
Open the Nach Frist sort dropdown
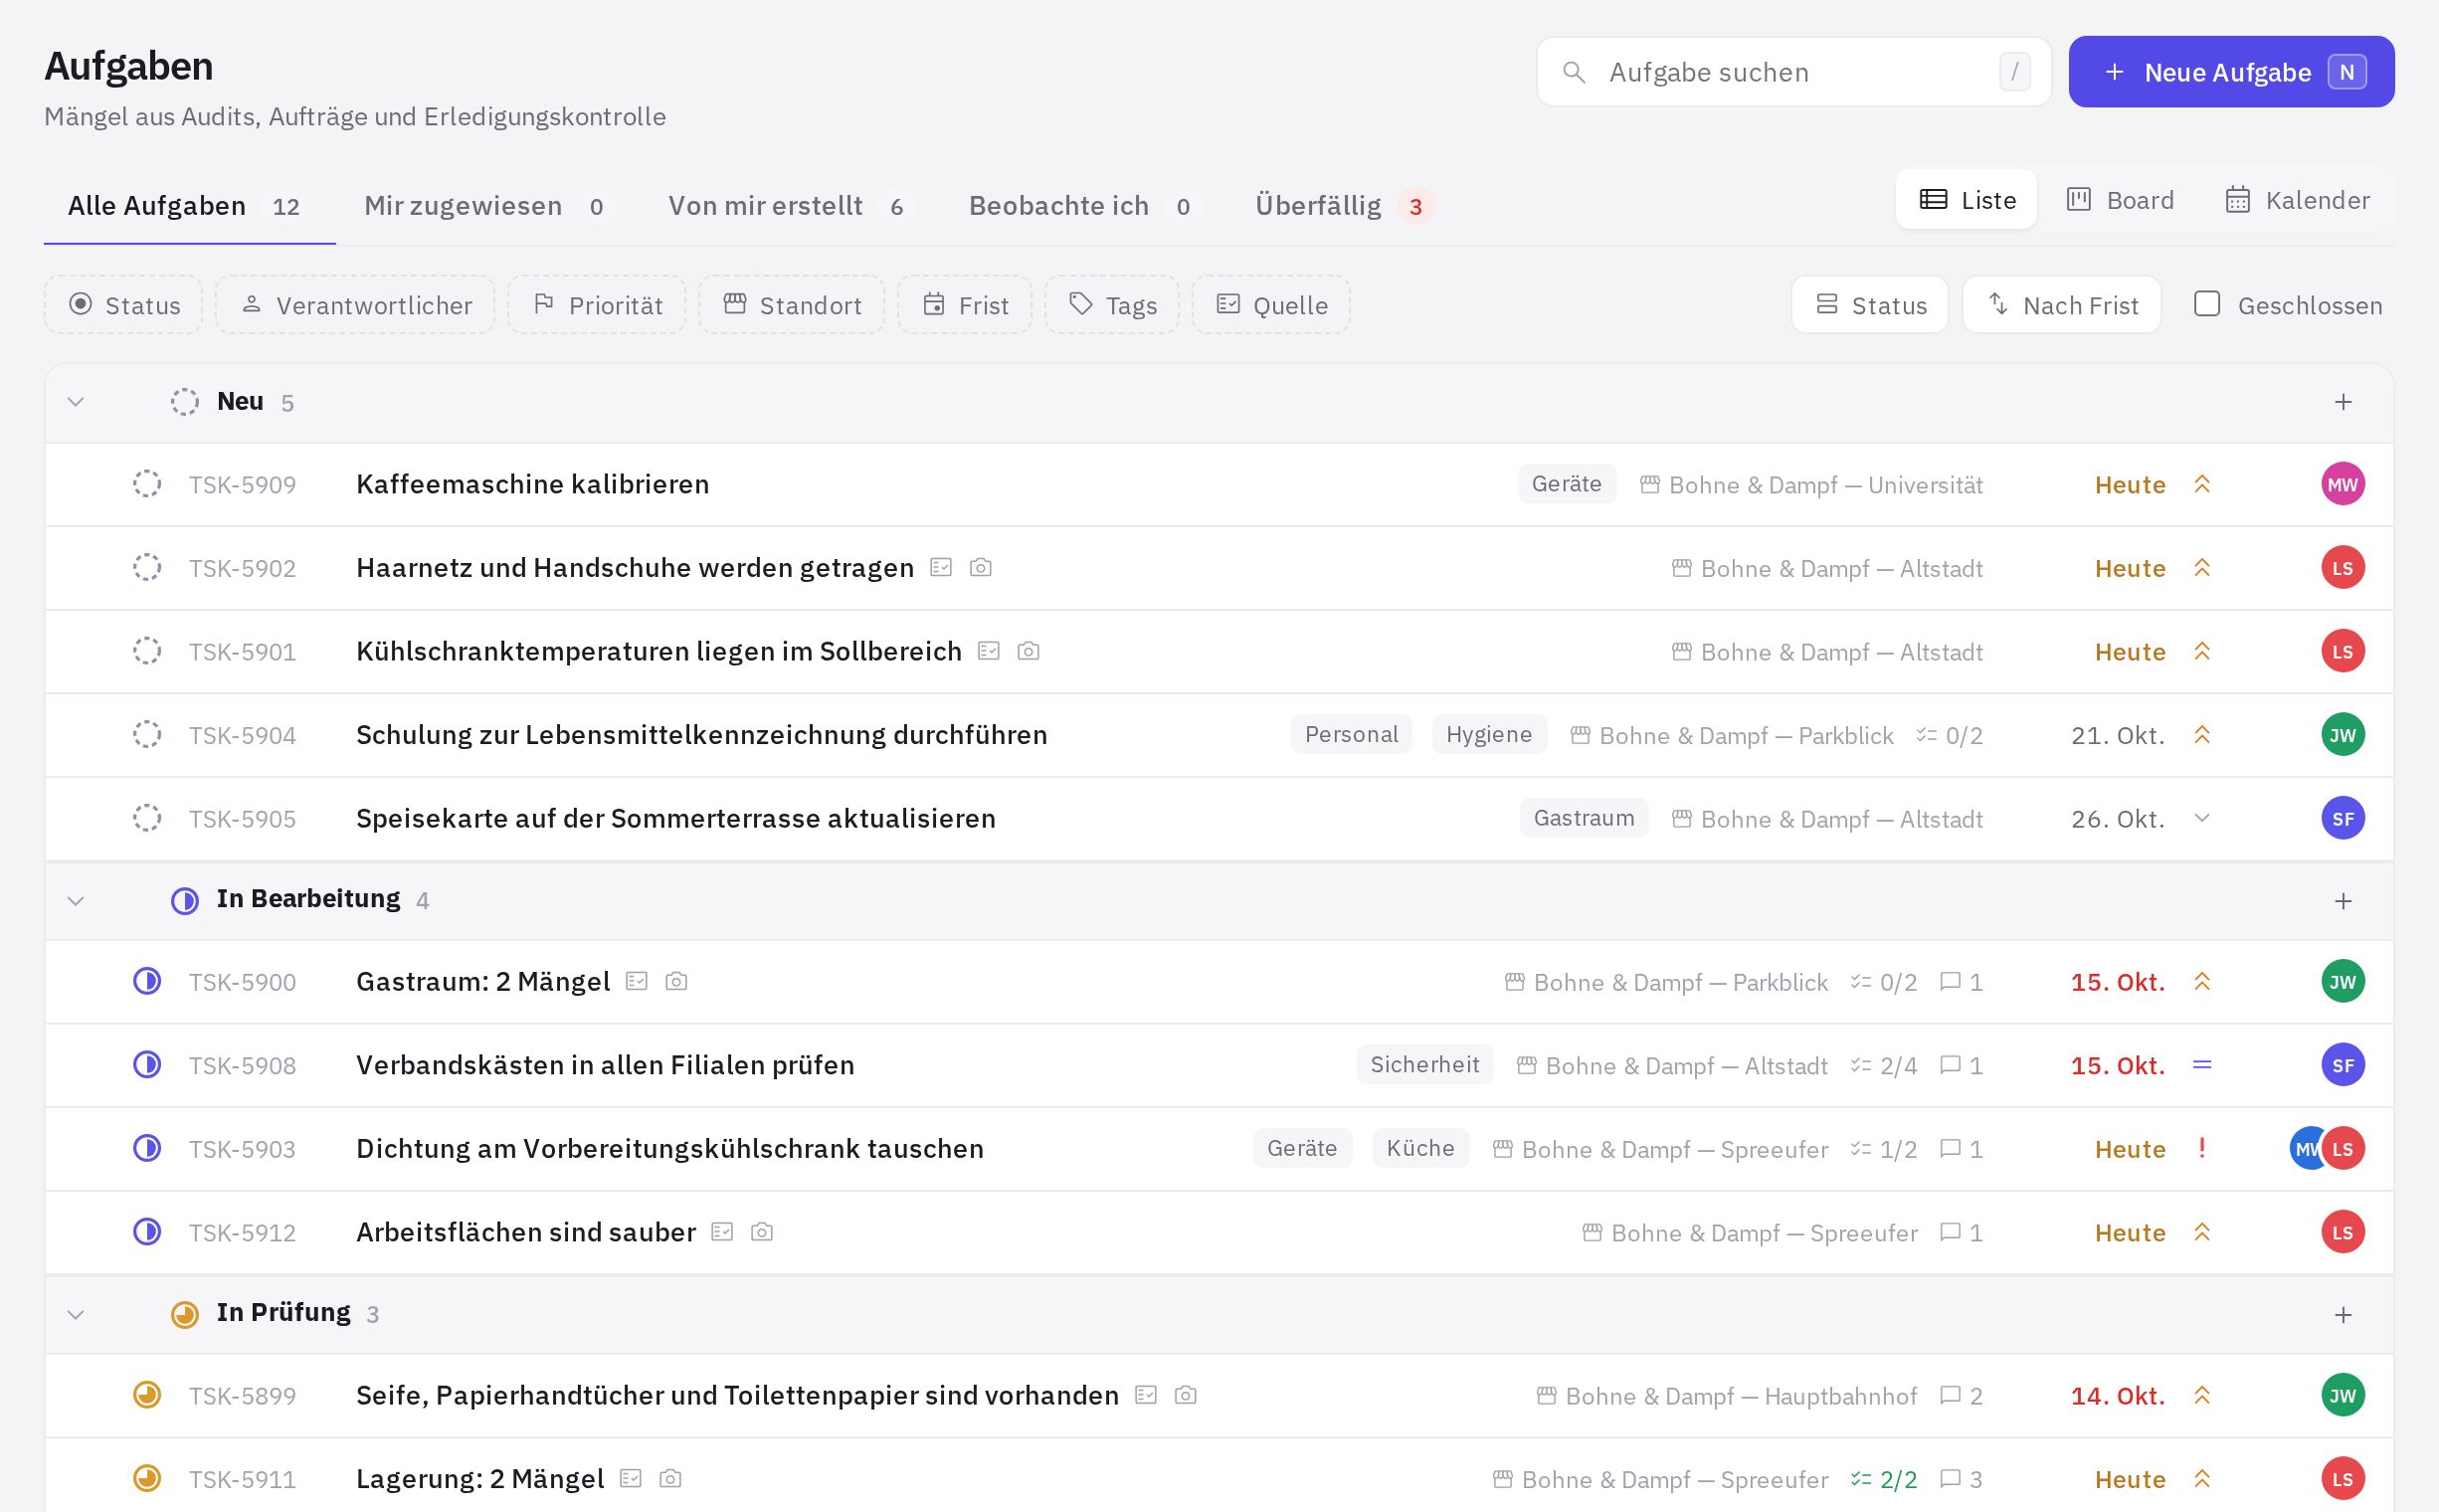click(x=2062, y=305)
